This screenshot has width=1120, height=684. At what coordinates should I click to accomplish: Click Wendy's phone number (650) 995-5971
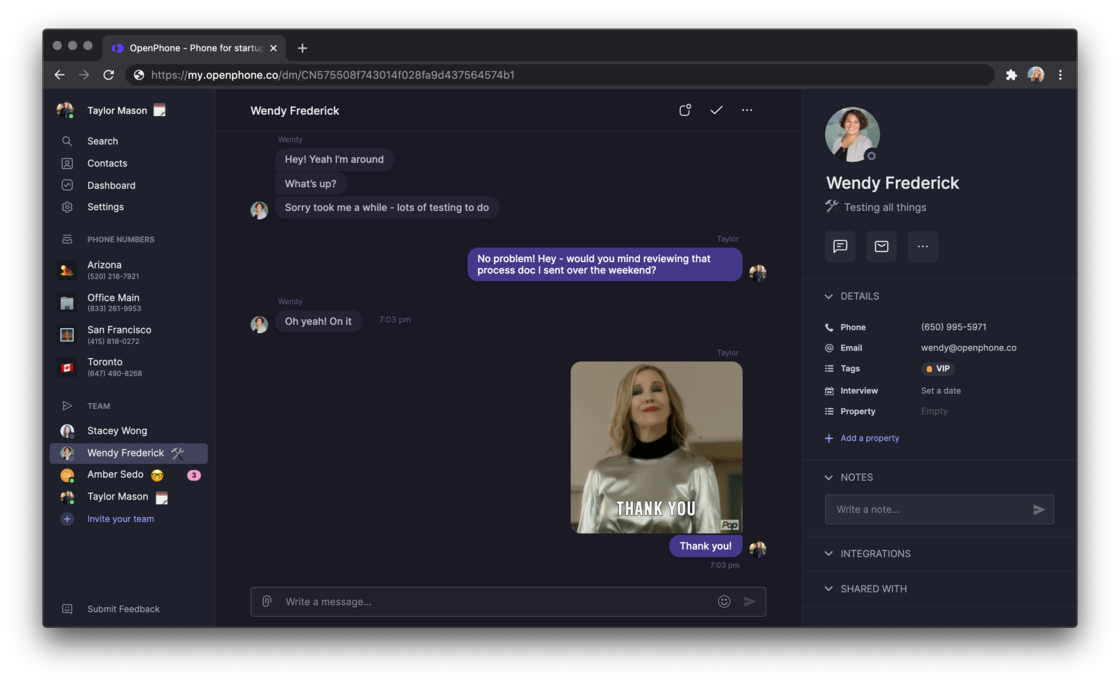[954, 328]
